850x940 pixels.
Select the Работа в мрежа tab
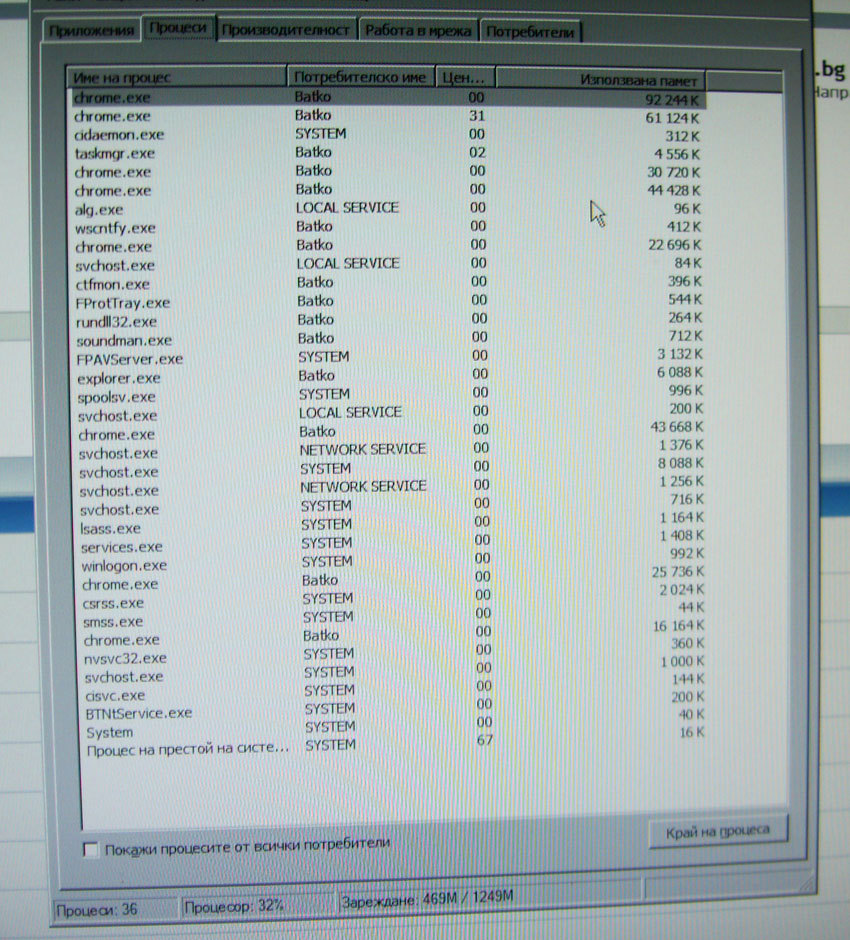pyautogui.click(x=418, y=31)
